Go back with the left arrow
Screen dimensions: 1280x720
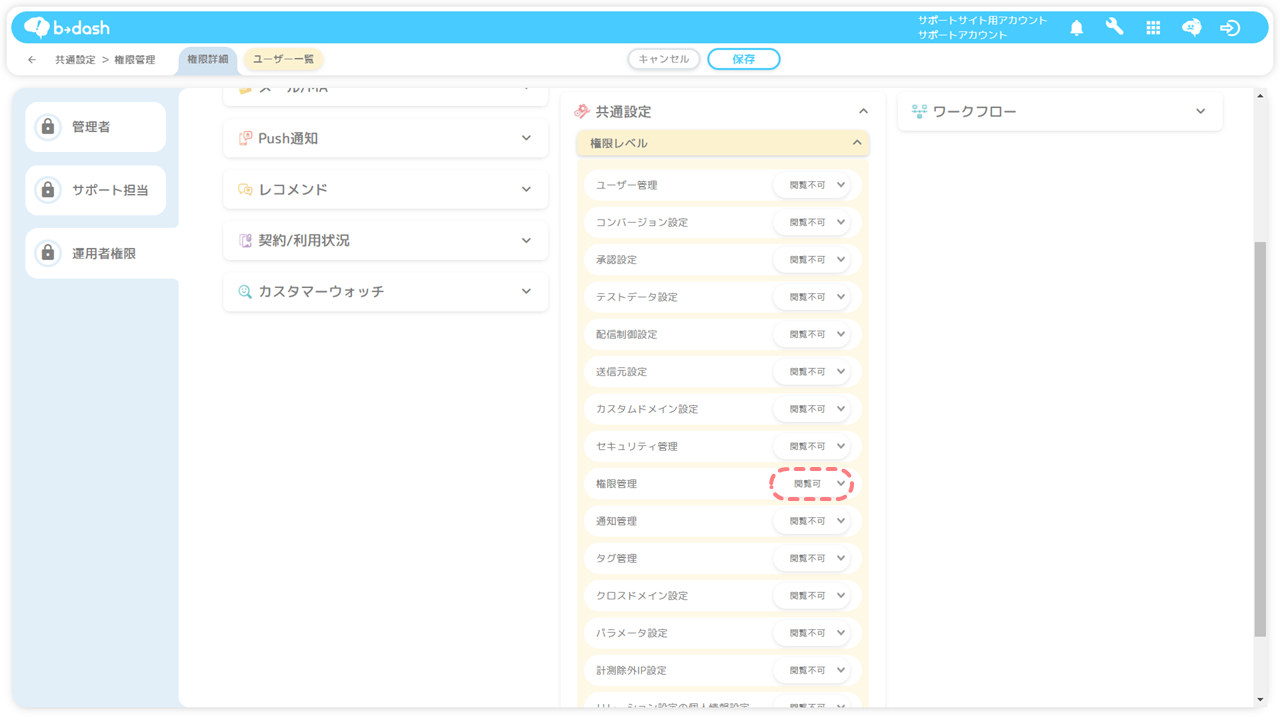[x=32, y=59]
